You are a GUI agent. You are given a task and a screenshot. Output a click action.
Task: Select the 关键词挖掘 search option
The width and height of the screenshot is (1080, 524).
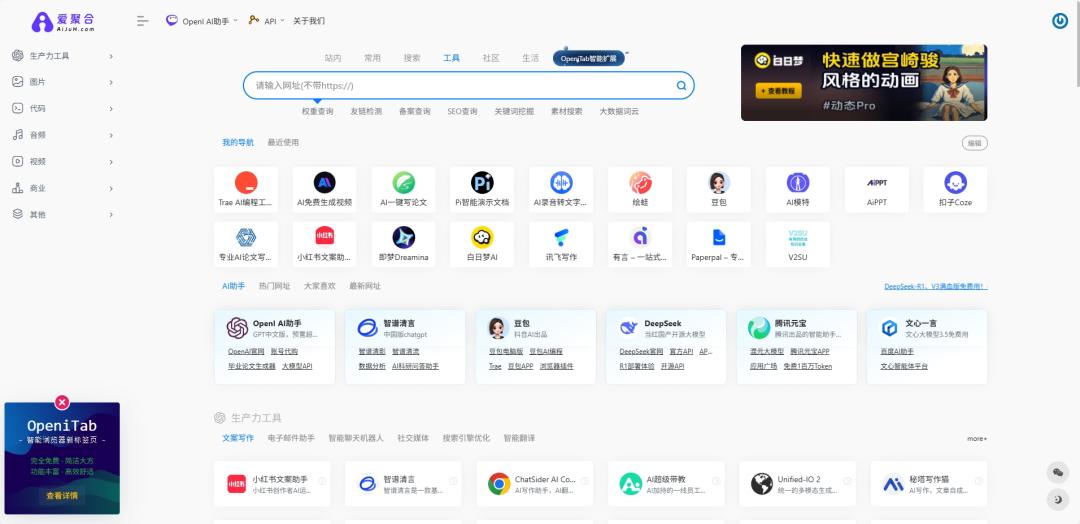[x=514, y=111]
